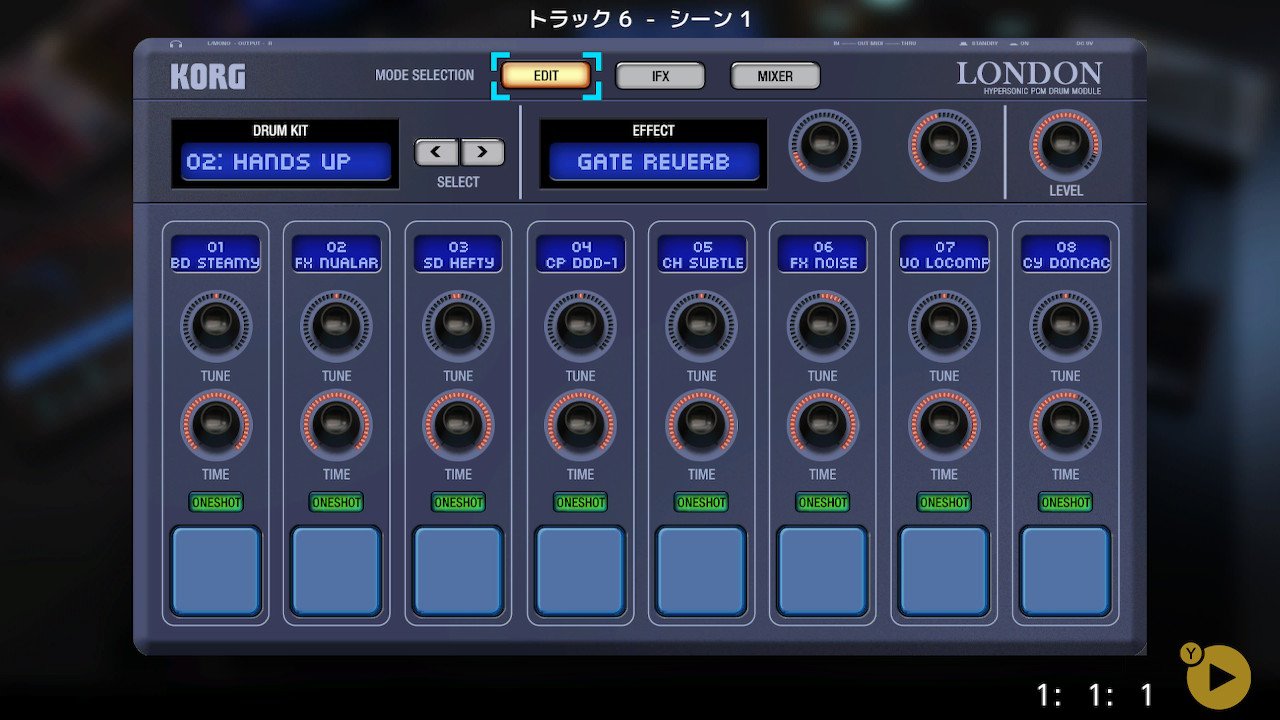Click the master LEVEL knob
1280x720 pixels.
click(1065, 145)
